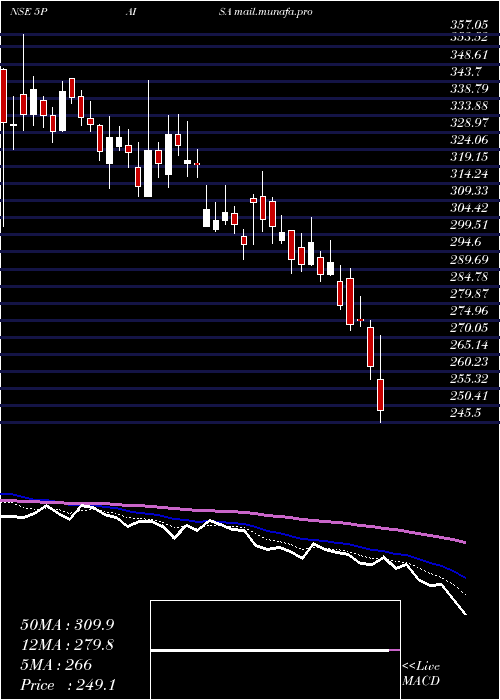Click the 319.15 price axis label
The width and height of the screenshot is (500, 700).
tap(468, 157)
